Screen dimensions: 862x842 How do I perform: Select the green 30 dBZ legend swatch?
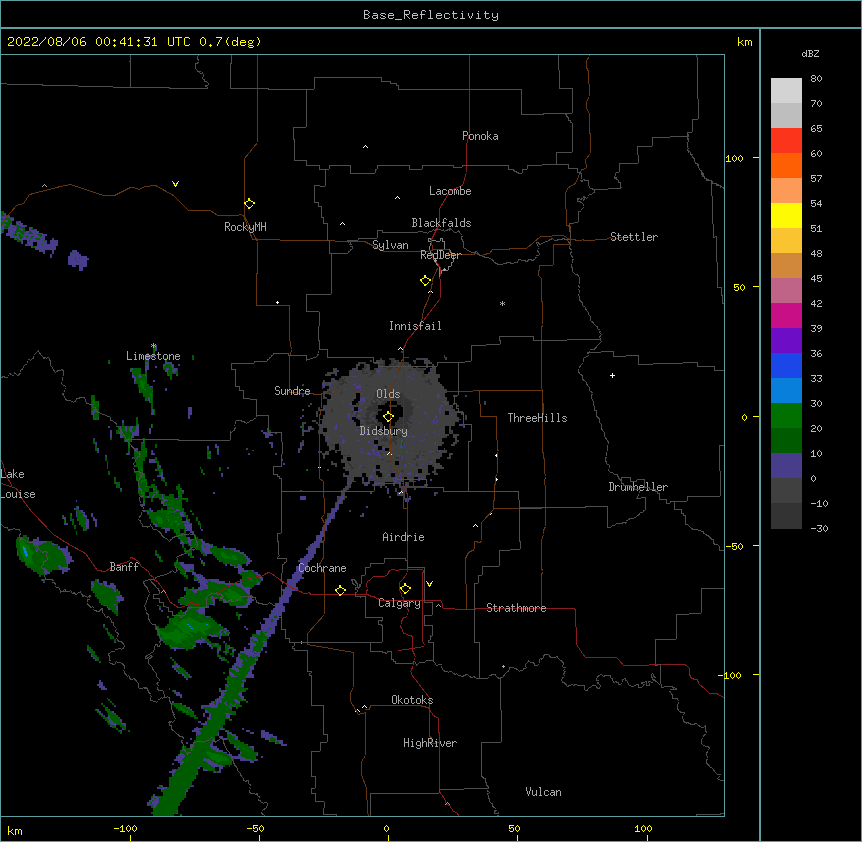pyautogui.click(x=786, y=416)
